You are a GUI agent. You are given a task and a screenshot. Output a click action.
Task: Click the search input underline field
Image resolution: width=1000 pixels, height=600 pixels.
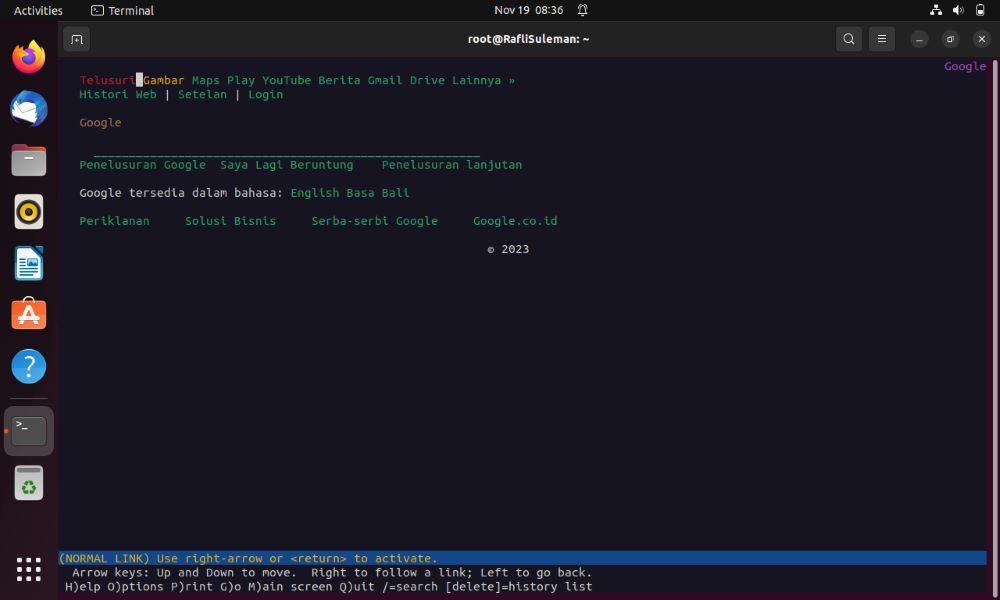(x=286, y=153)
